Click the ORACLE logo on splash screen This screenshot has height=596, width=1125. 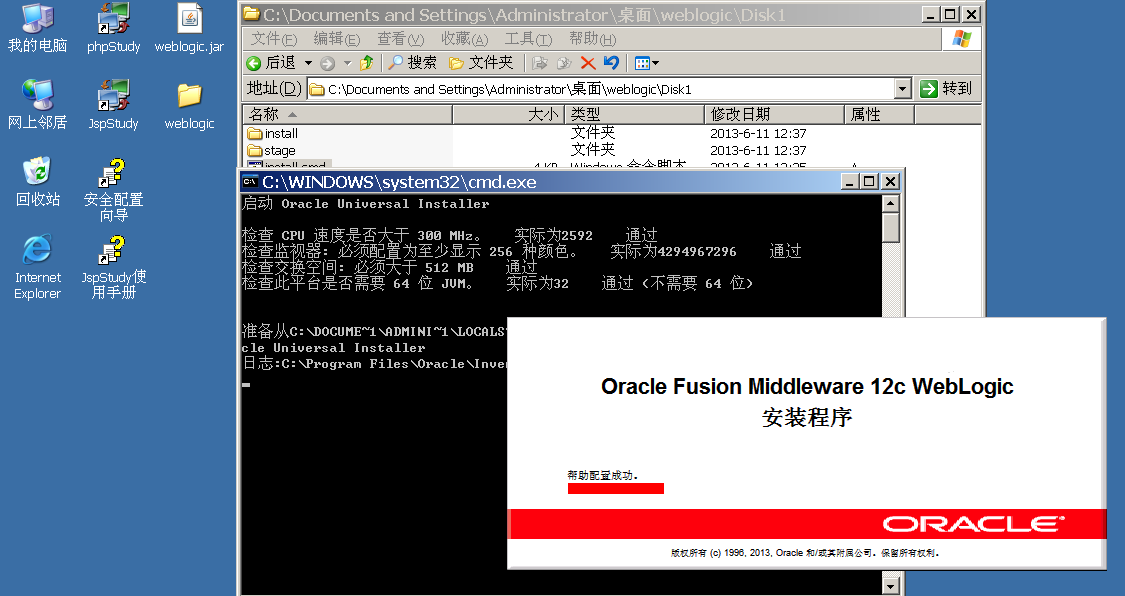(x=974, y=524)
